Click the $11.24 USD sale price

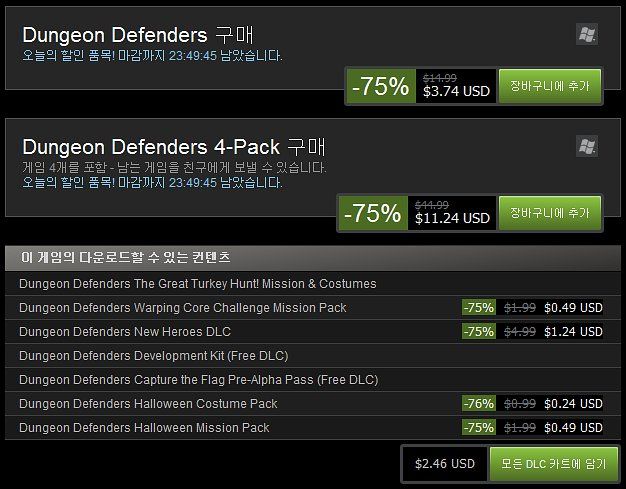(x=452, y=218)
